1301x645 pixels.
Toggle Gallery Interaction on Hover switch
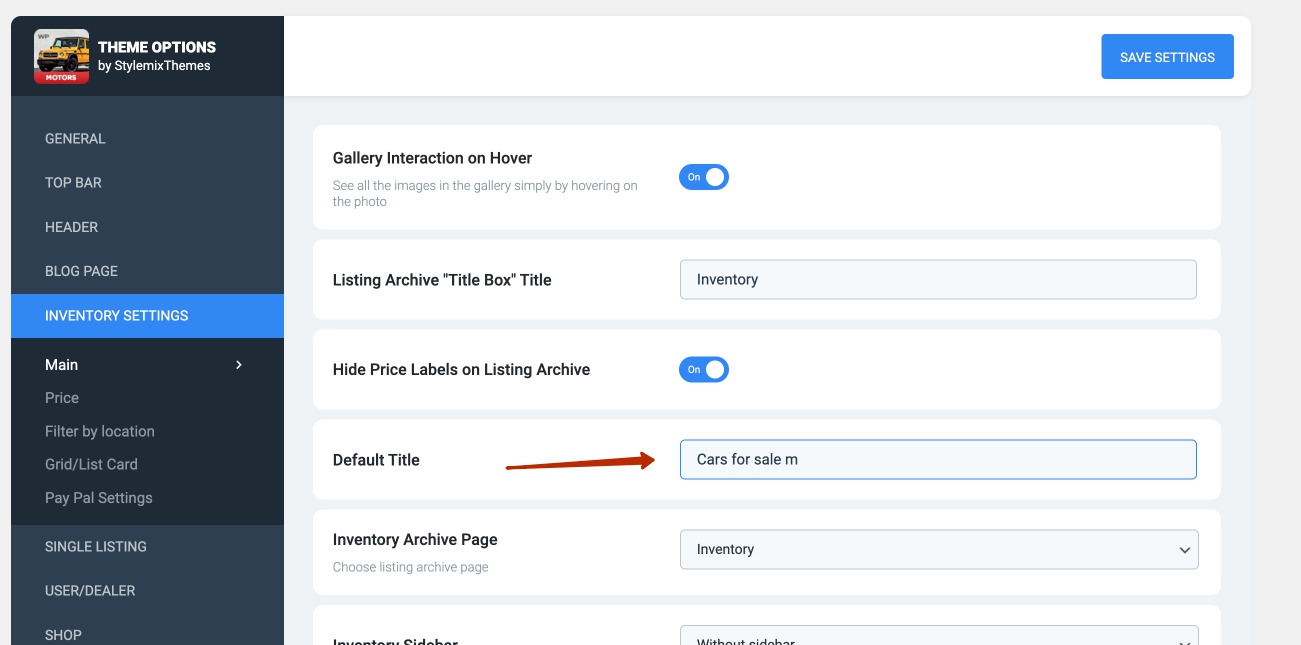pyautogui.click(x=703, y=177)
